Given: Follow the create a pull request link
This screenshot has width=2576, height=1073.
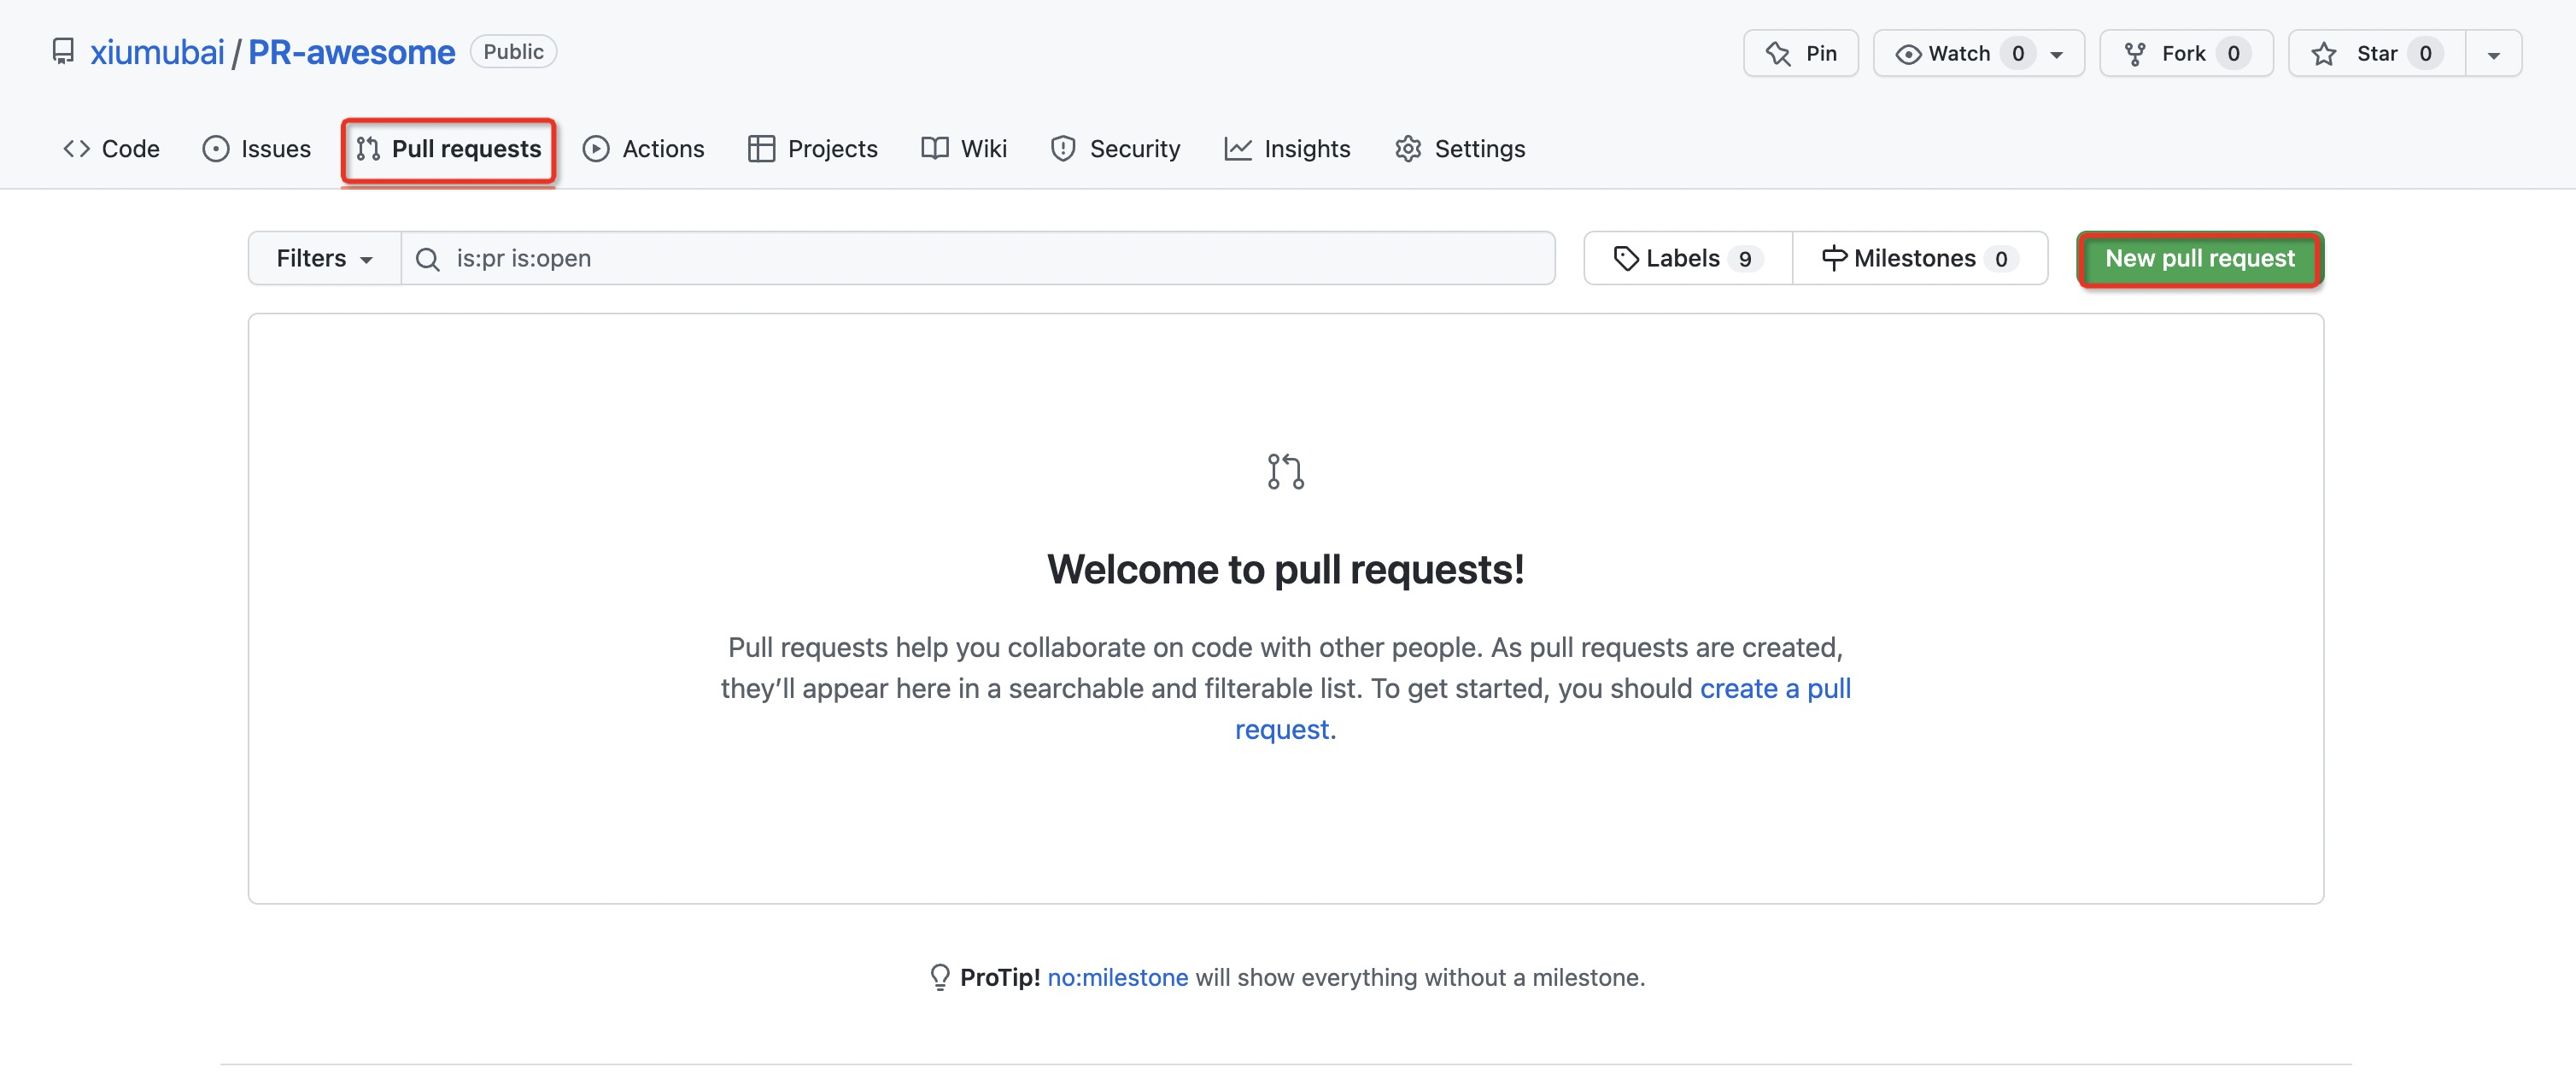Looking at the screenshot, I should coord(1774,689).
